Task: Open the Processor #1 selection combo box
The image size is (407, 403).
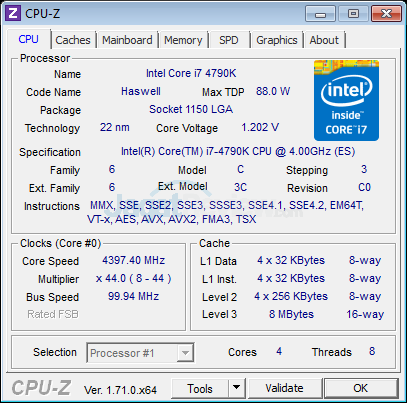Action: (140, 353)
